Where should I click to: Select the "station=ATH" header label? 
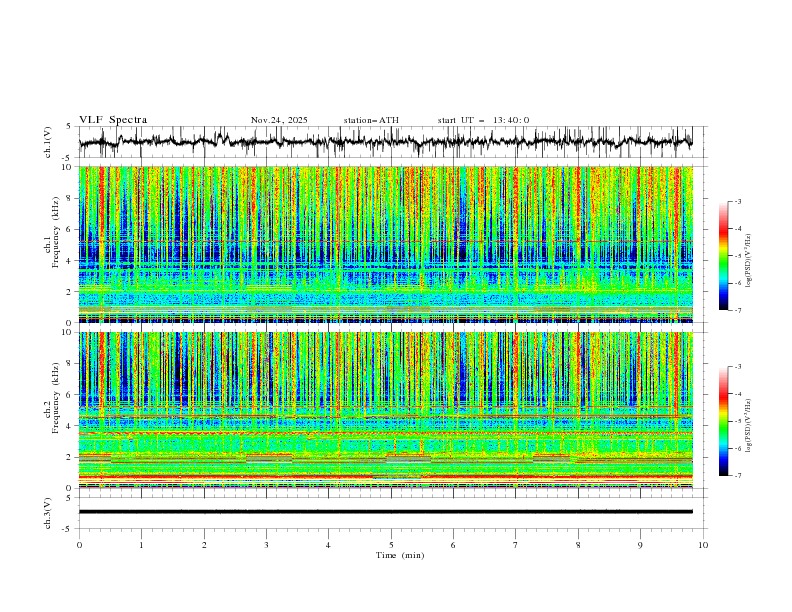point(371,120)
